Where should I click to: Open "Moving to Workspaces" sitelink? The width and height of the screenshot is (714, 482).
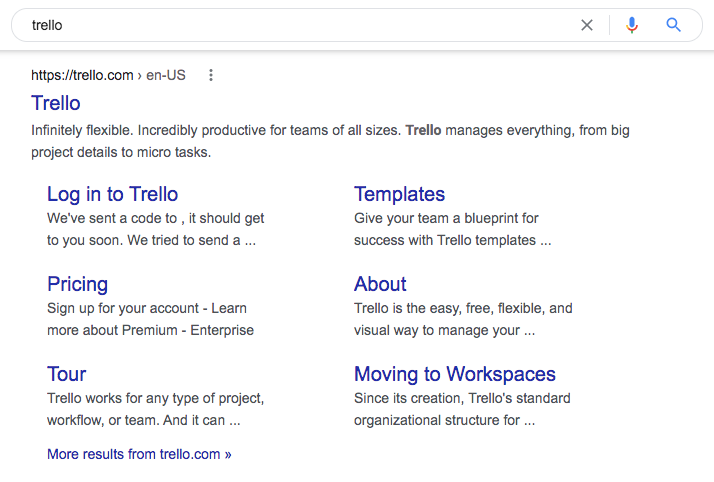pos(454,374)
